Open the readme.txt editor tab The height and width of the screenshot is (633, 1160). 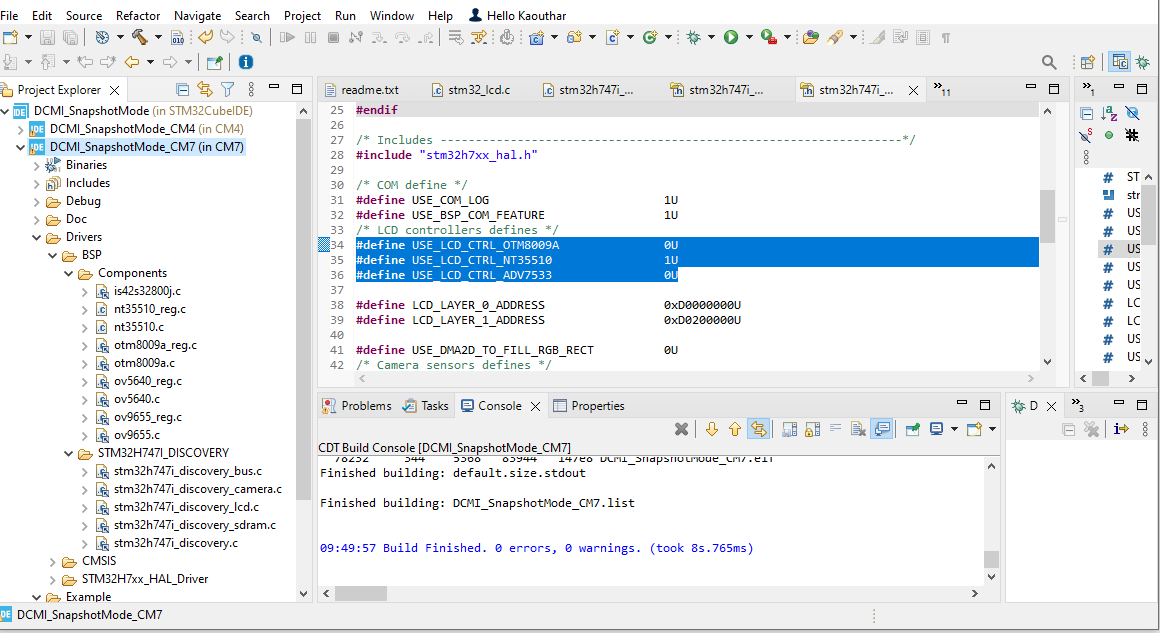click(x=369, y=90)
